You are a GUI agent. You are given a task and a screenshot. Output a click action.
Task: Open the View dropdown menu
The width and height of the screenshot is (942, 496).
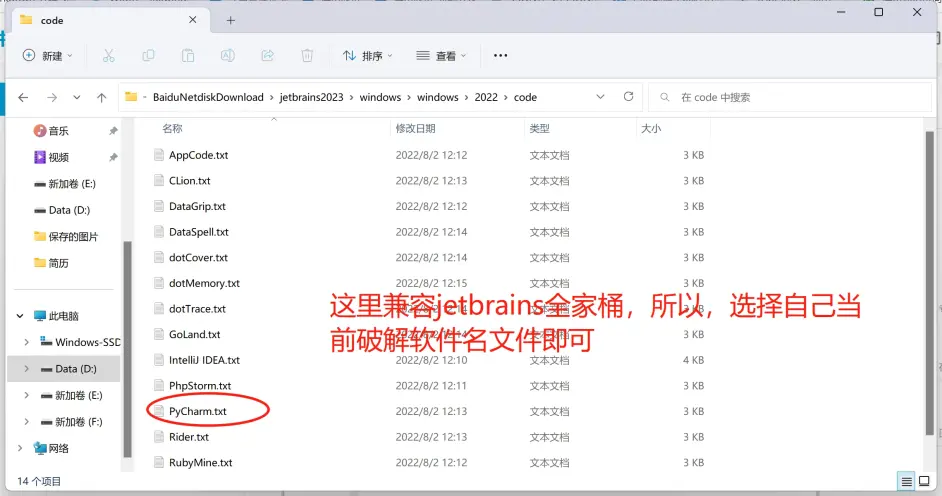click(441, 56)
